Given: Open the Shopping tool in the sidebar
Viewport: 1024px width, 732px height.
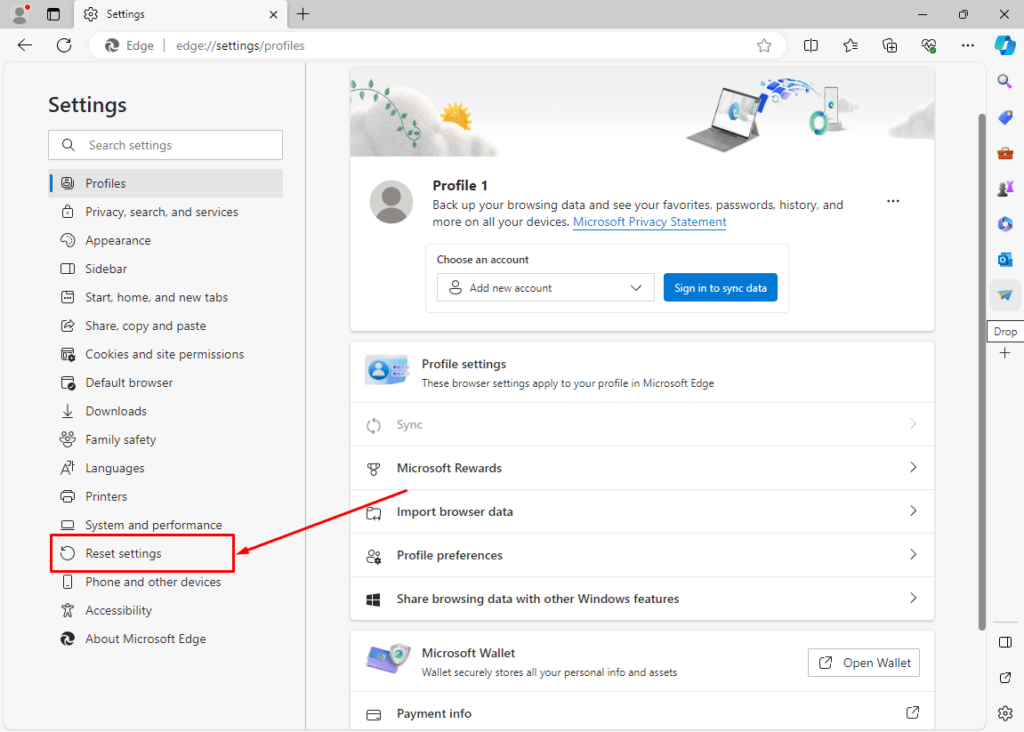Looking at the screenshot, I should tap(1004, 117).
